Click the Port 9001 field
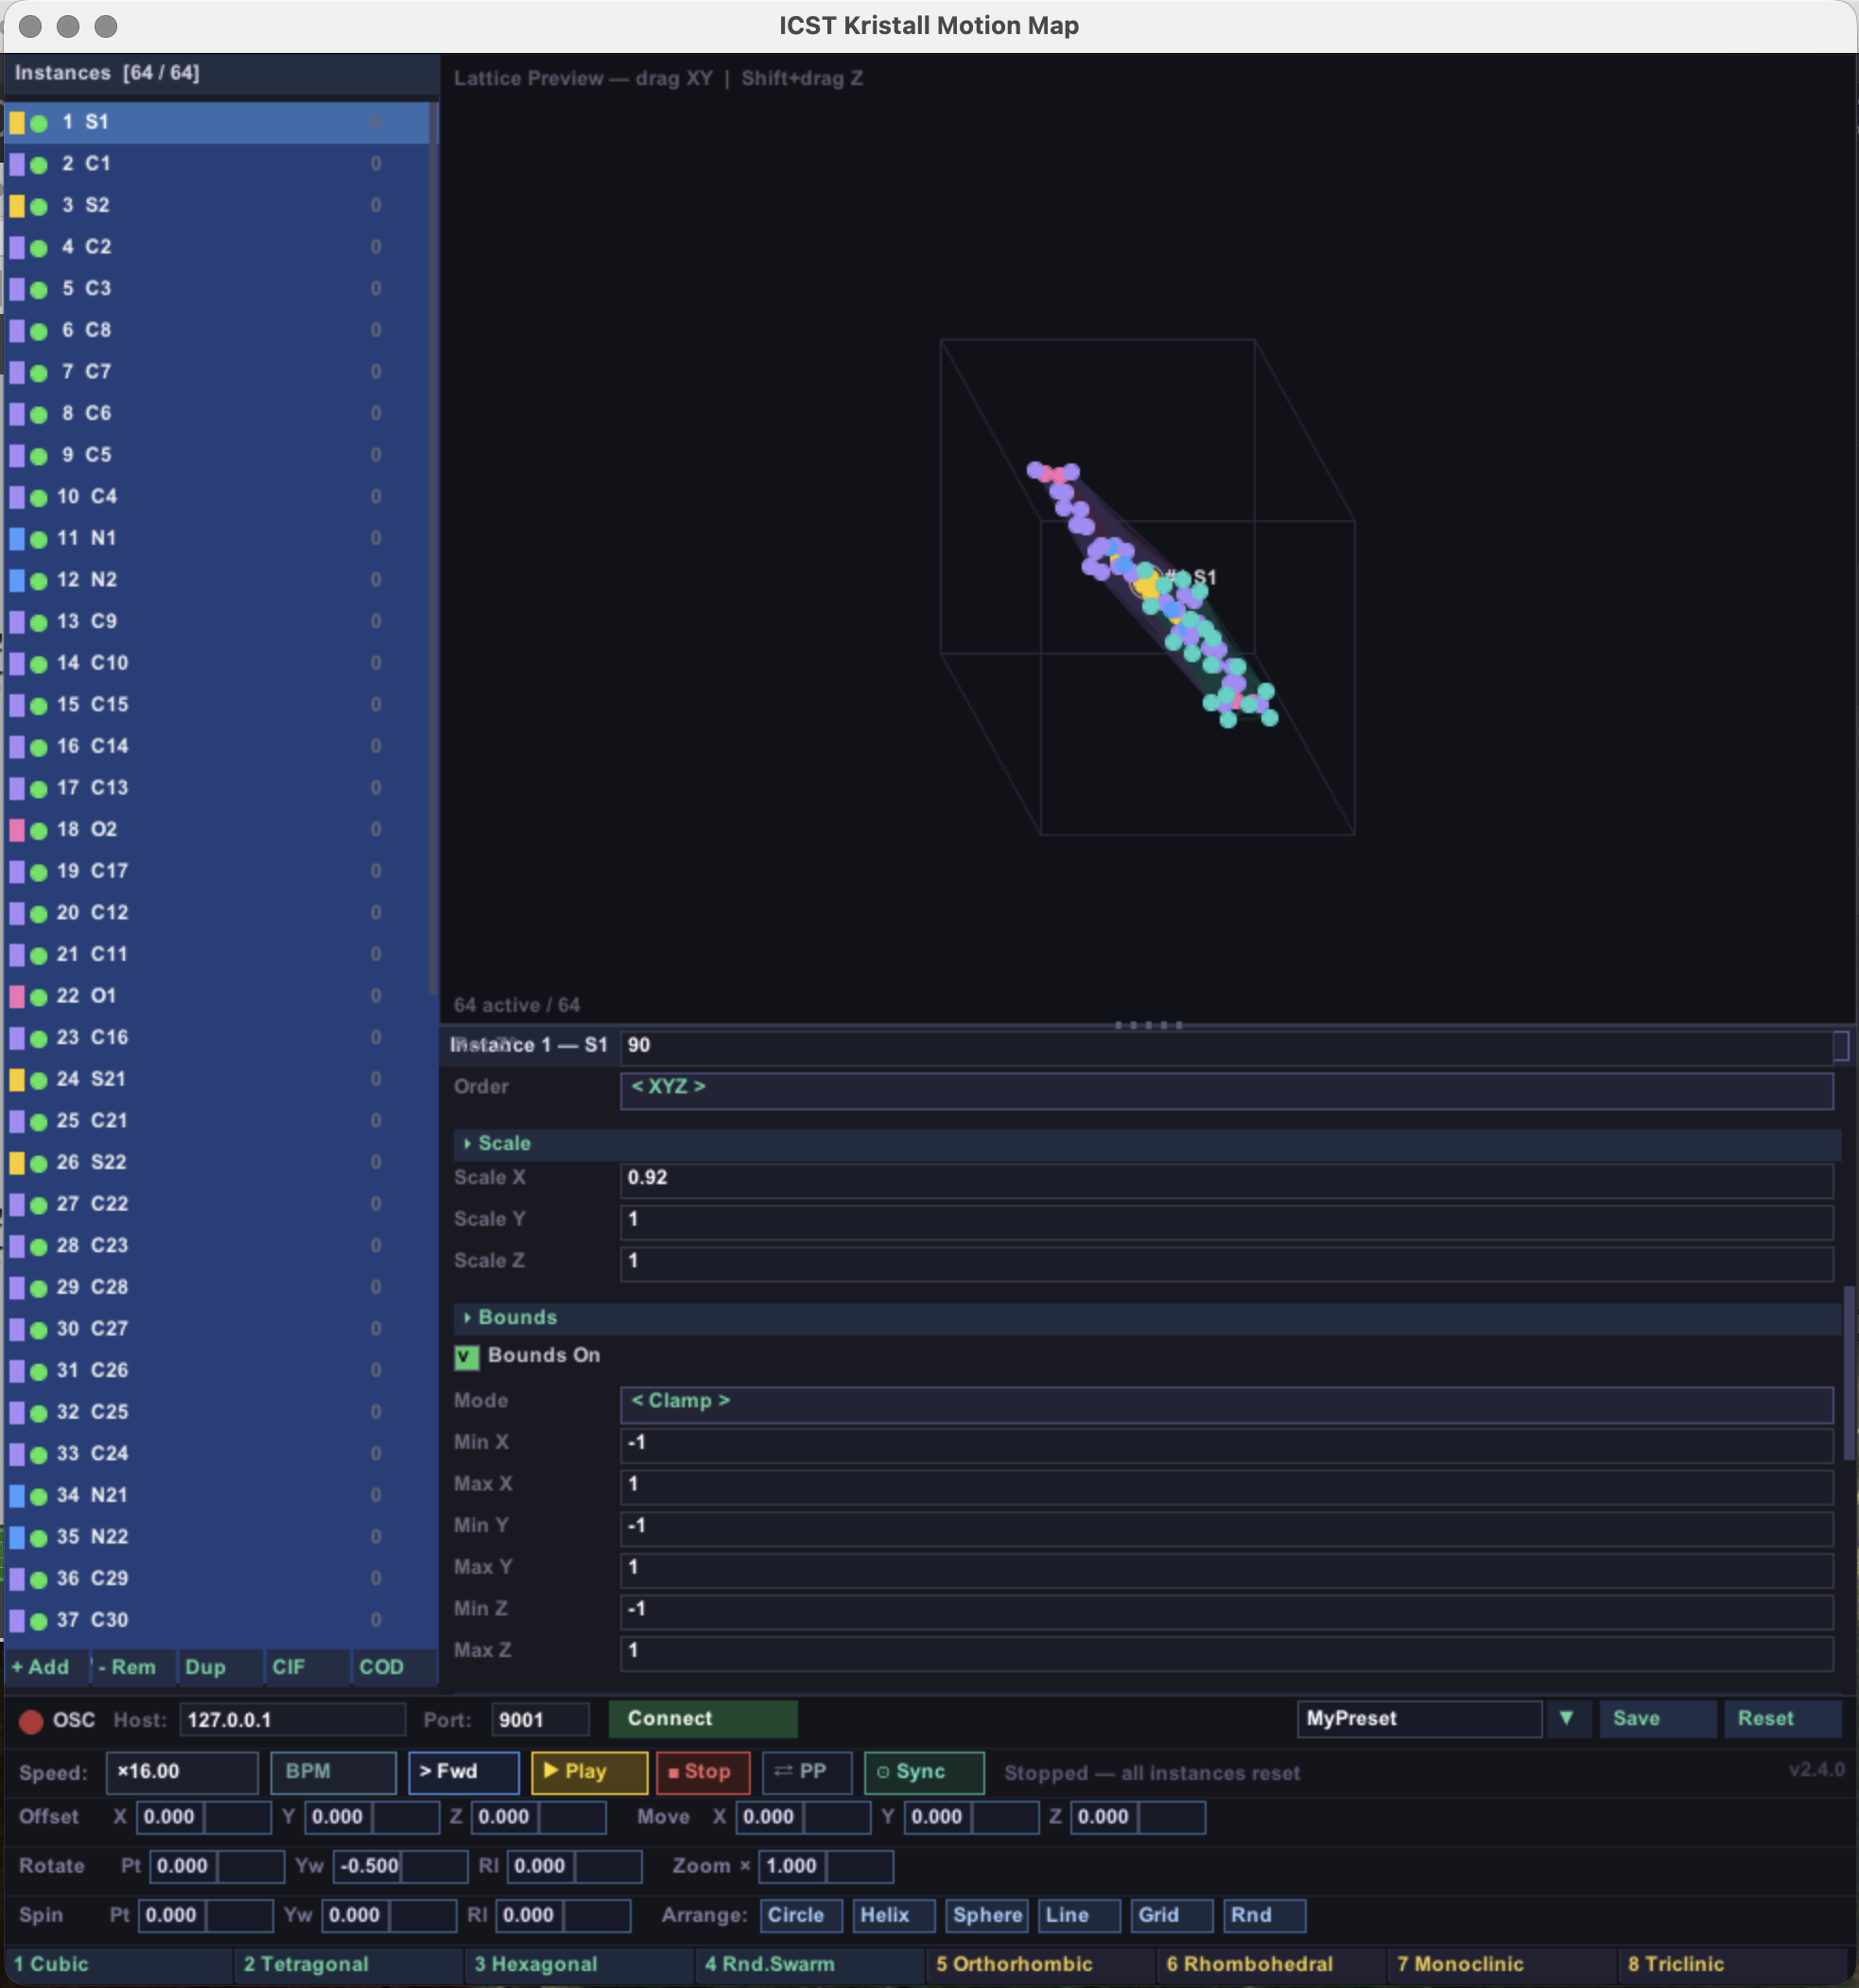The image size is (1859, 1988). tap(540, 1720)
